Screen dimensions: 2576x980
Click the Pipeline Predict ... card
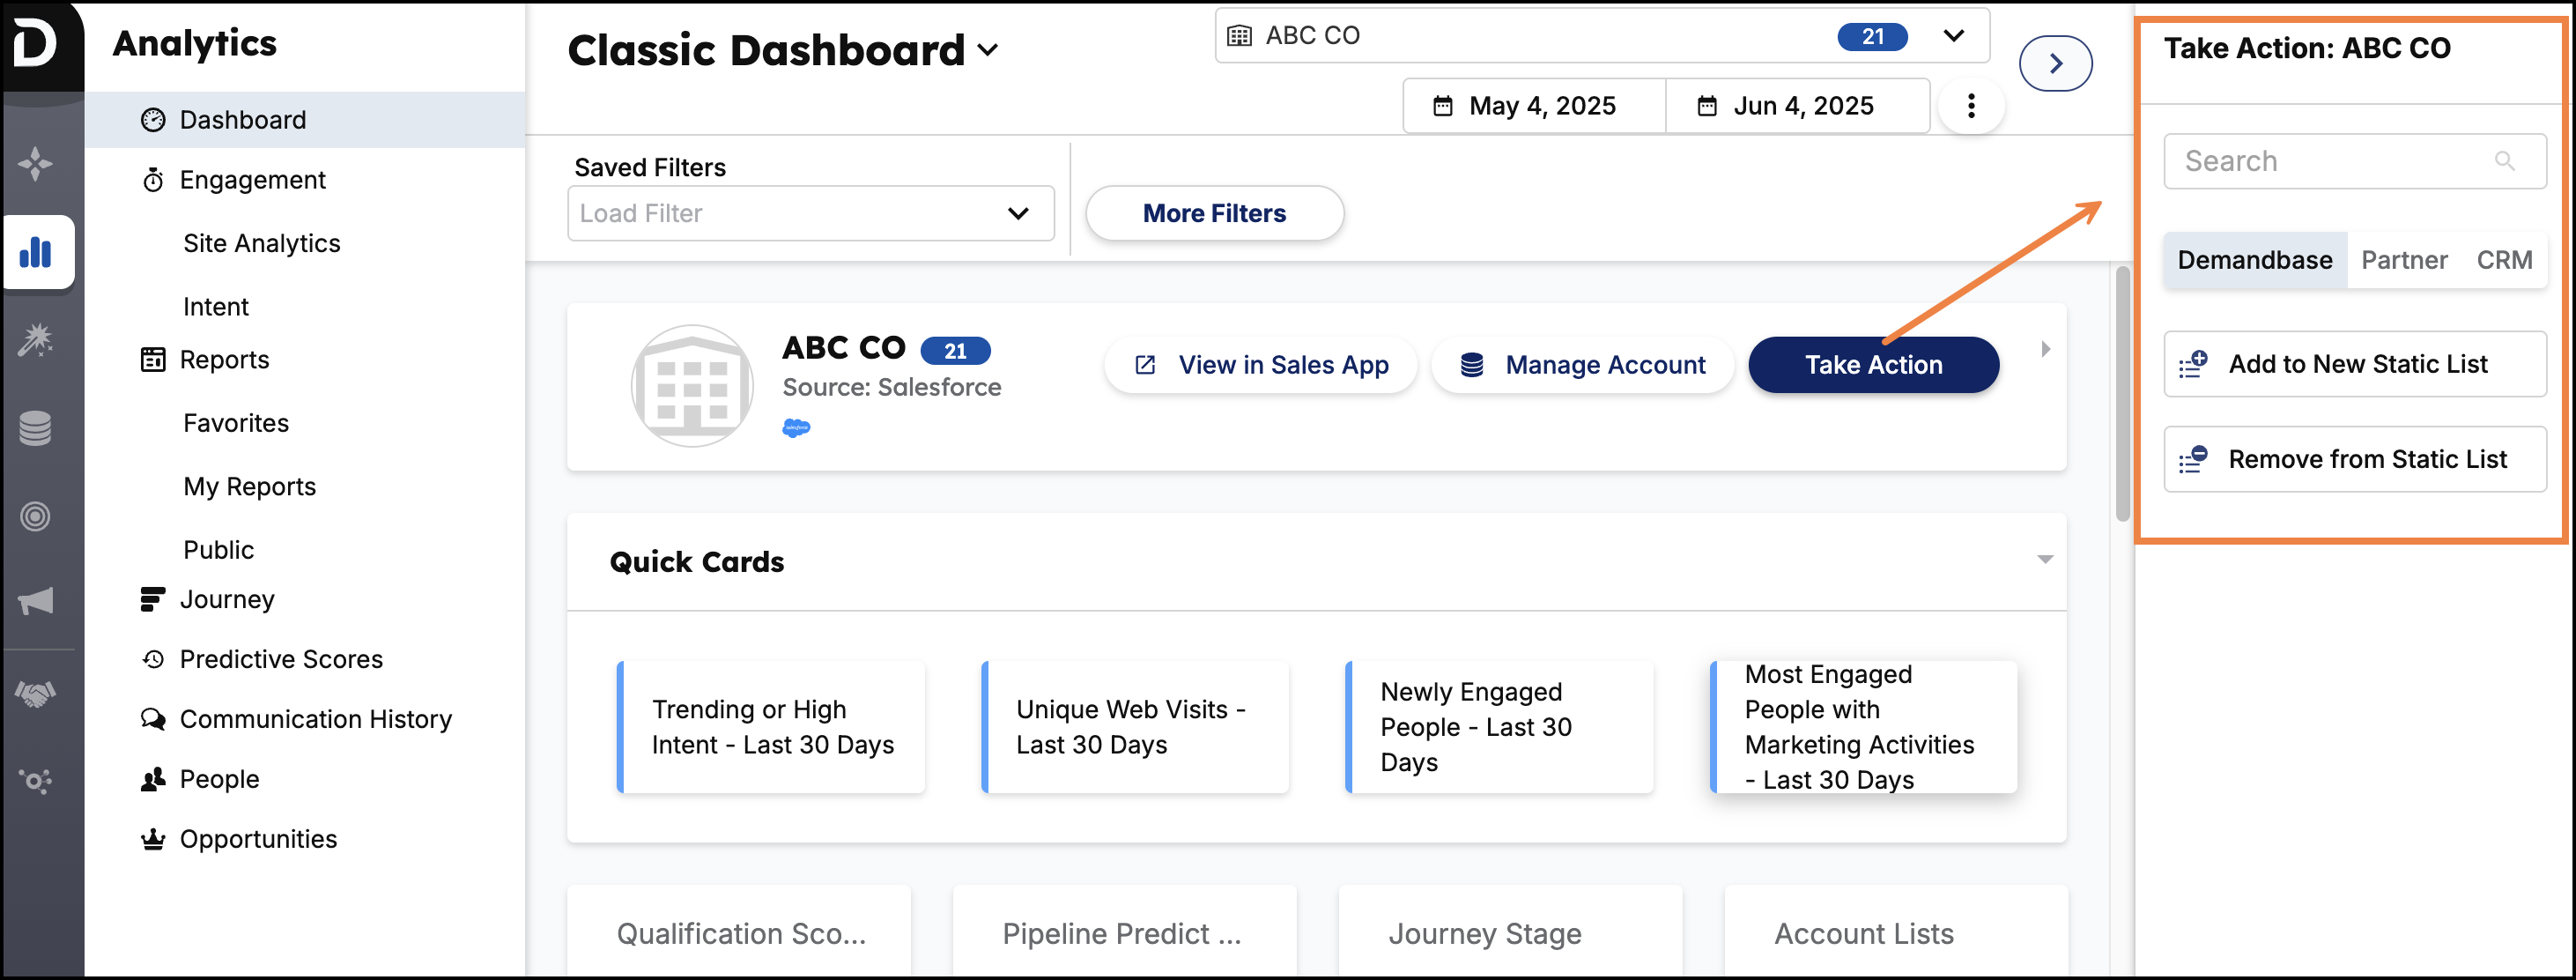(1125, 931)
